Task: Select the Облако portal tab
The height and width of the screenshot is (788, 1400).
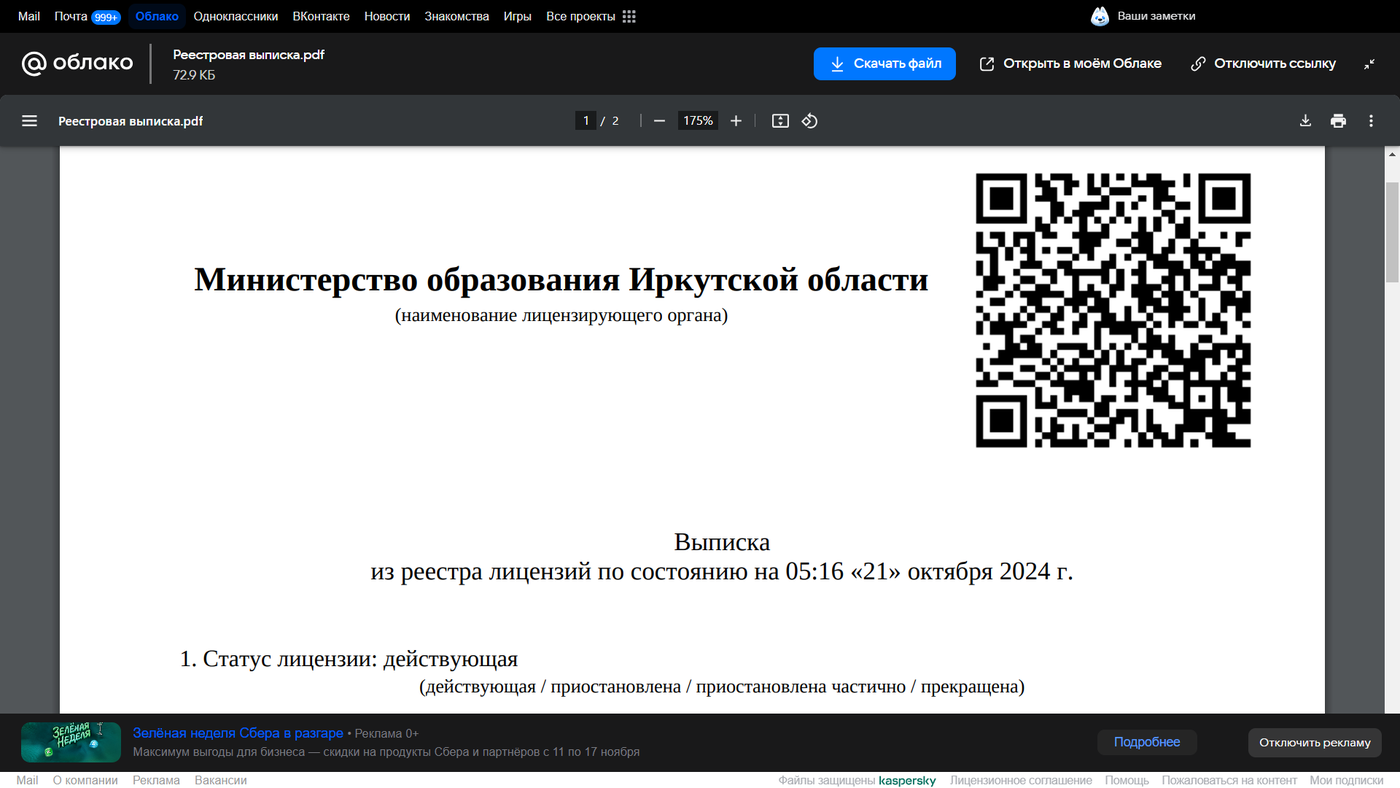Action: click(x=157, y=16)
